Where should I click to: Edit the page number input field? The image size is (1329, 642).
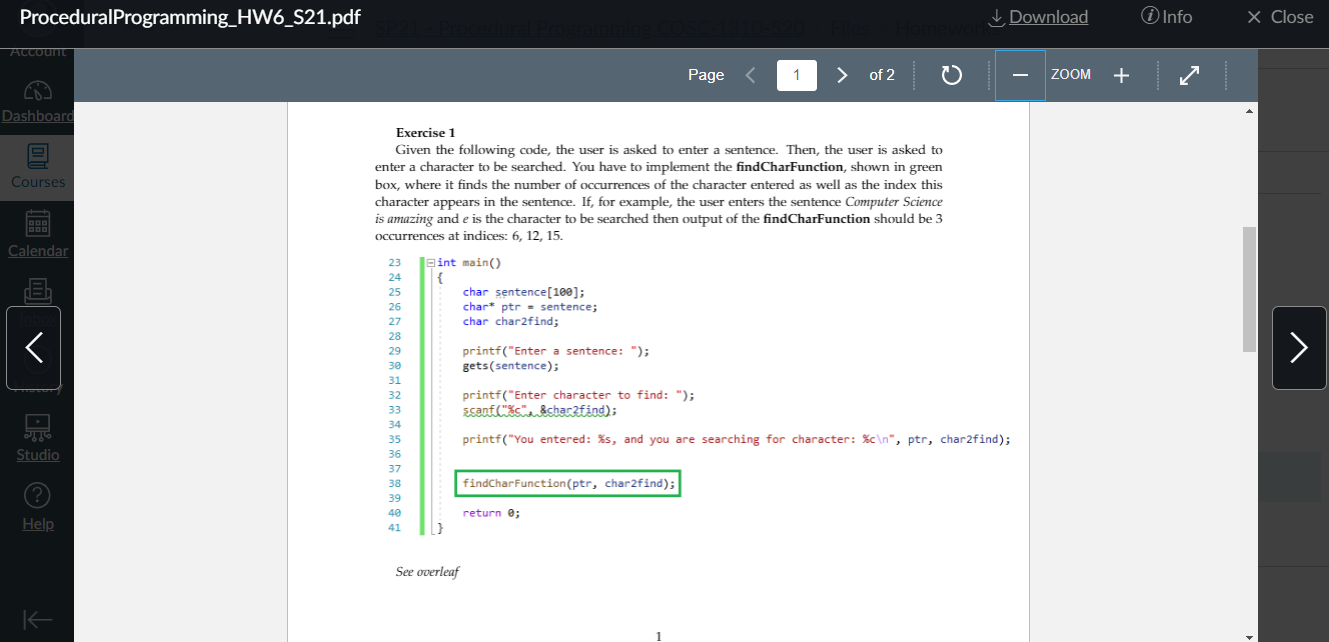(x=797, y=75)
